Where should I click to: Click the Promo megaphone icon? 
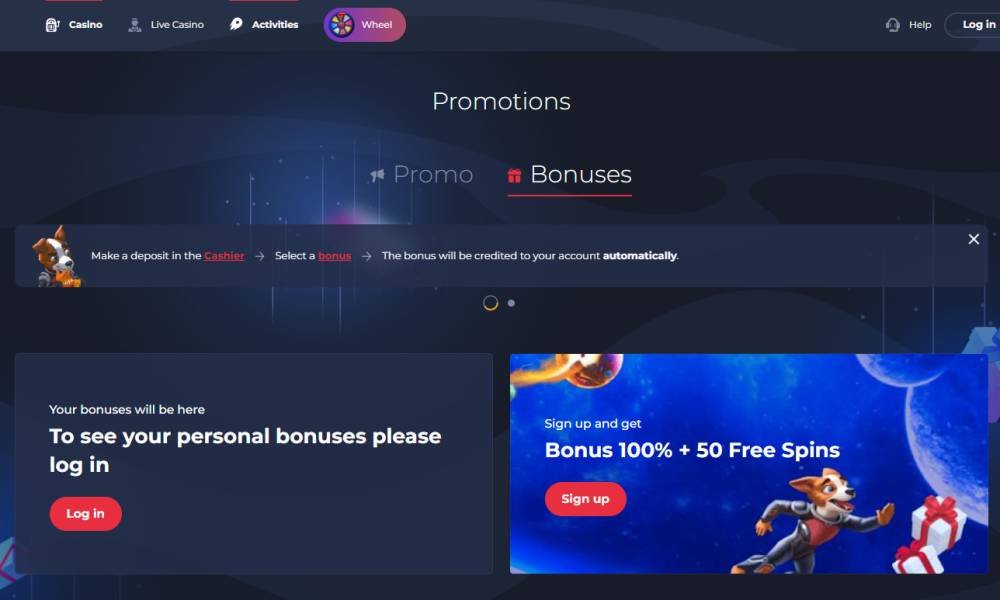(x=378, y=175)
